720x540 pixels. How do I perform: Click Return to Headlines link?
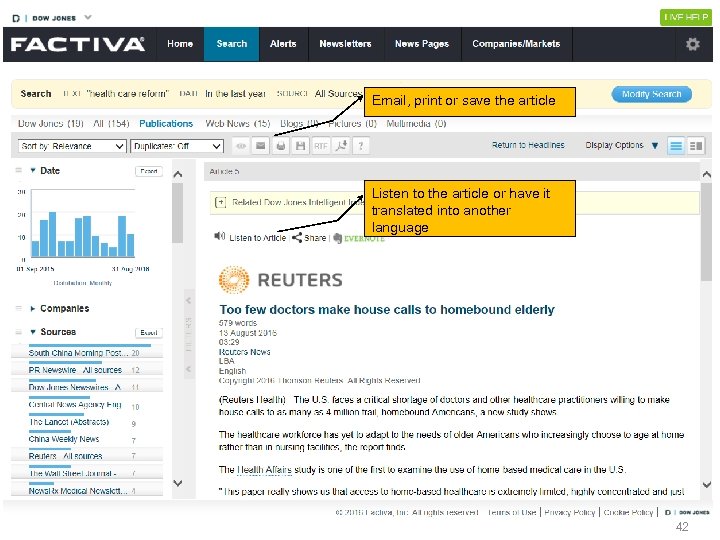tap(528, 145)
